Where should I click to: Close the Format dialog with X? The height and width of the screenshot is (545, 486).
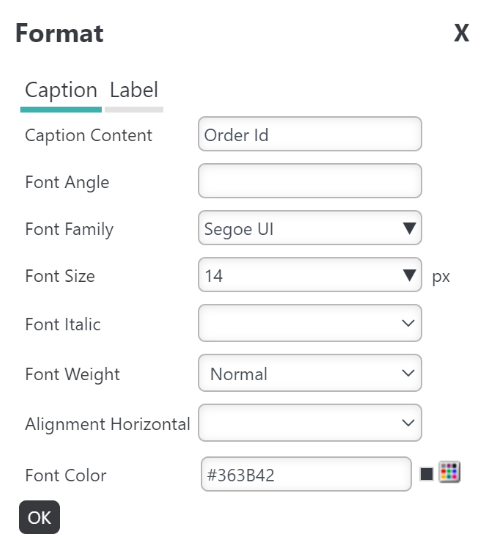[462, 33]
